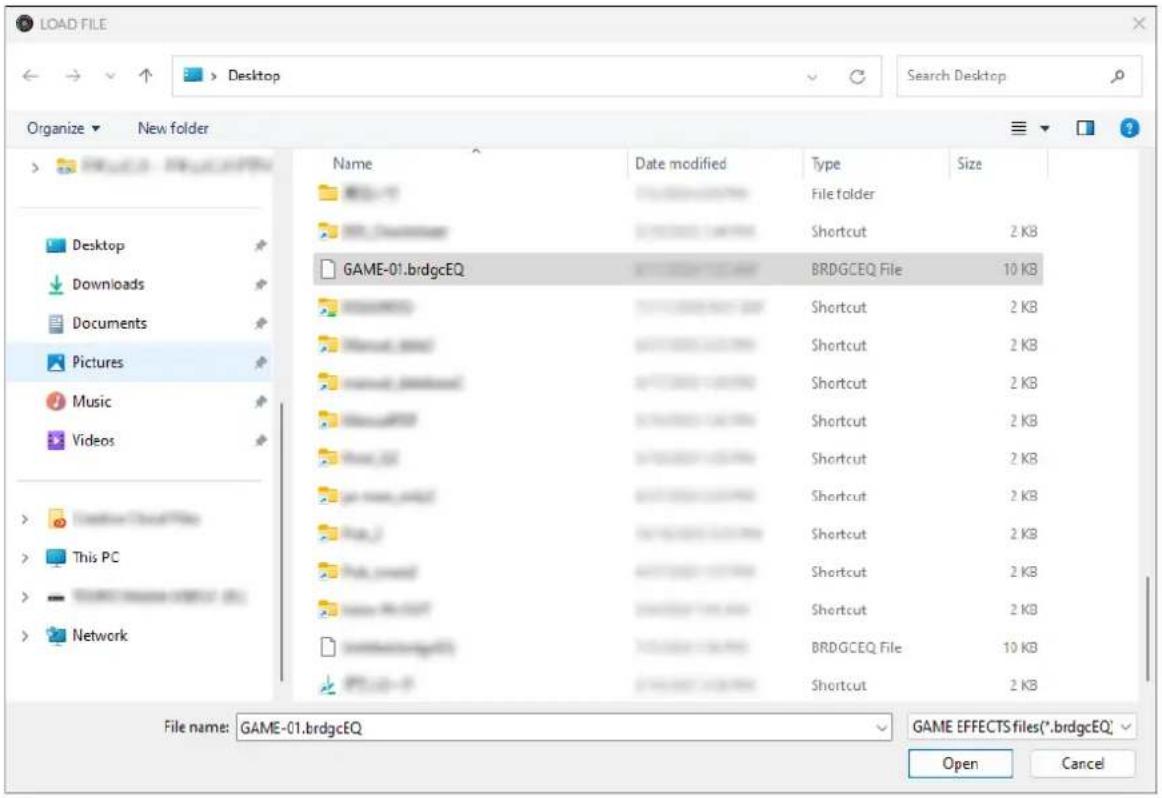Screen dimensions: 1162x798
Task: Expand the address bar history dropdown
Action: pyautogui.click(x=812, y=76)
